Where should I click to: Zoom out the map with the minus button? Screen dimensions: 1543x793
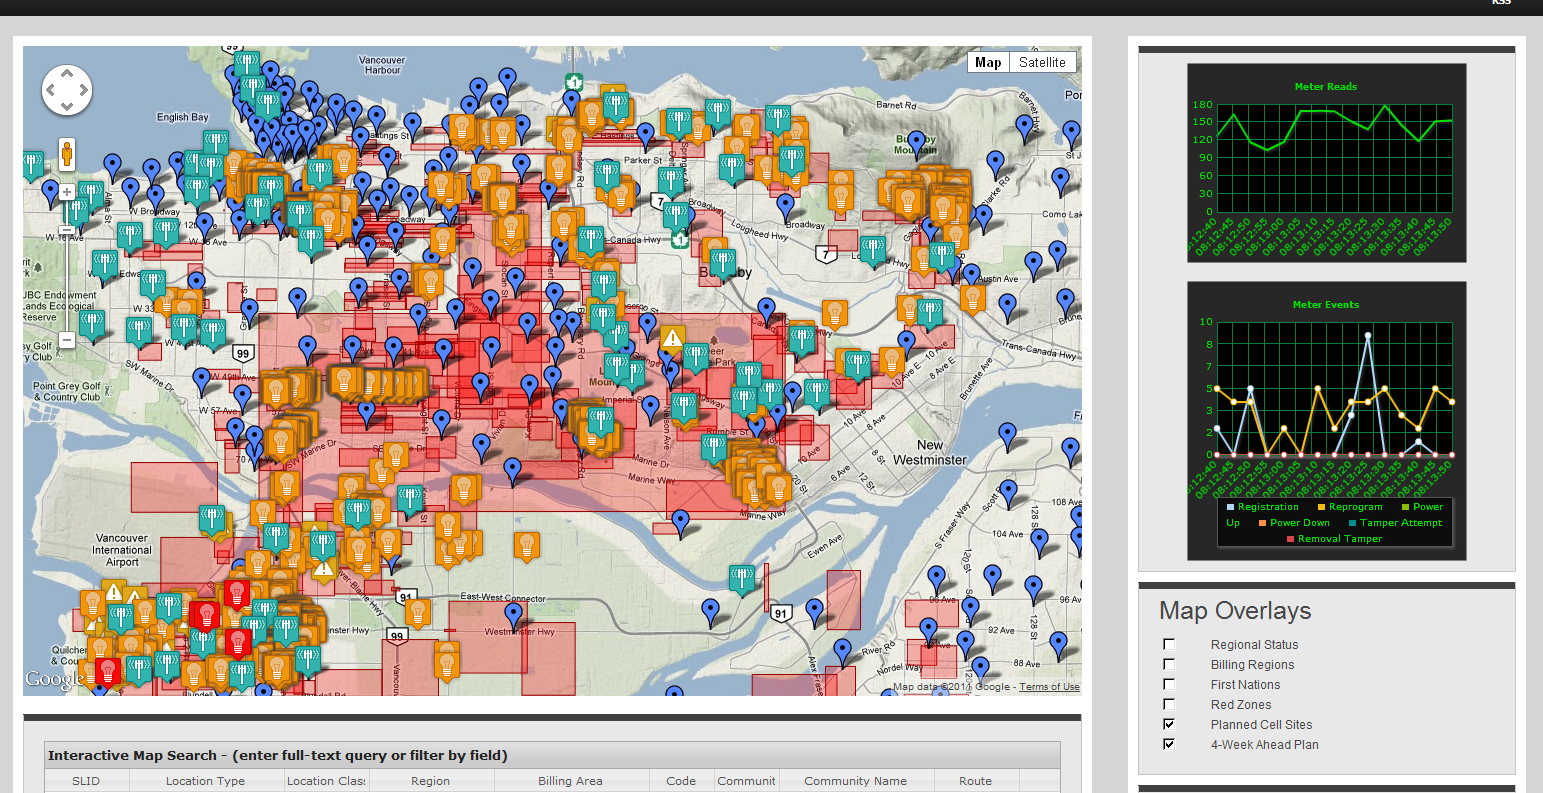click(67, 340)
